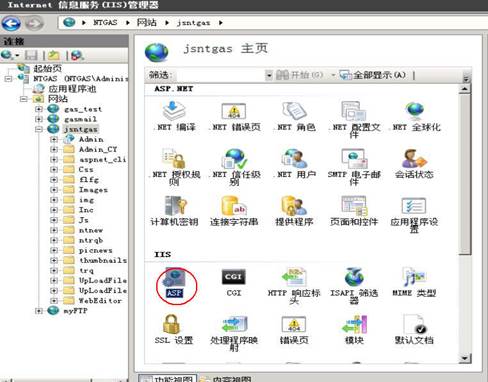This screenshot has height=382, width=488.
Task: Open 连接字符串 database icon
Action: tap(234, 206)
